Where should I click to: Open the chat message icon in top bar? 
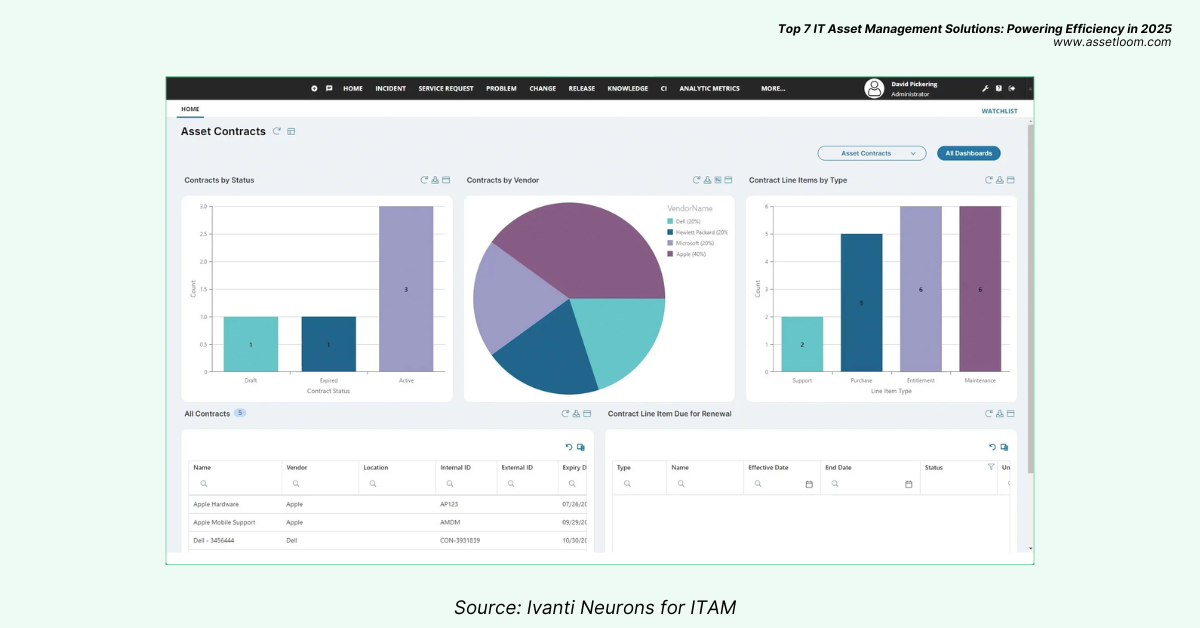tap(329, 88)
